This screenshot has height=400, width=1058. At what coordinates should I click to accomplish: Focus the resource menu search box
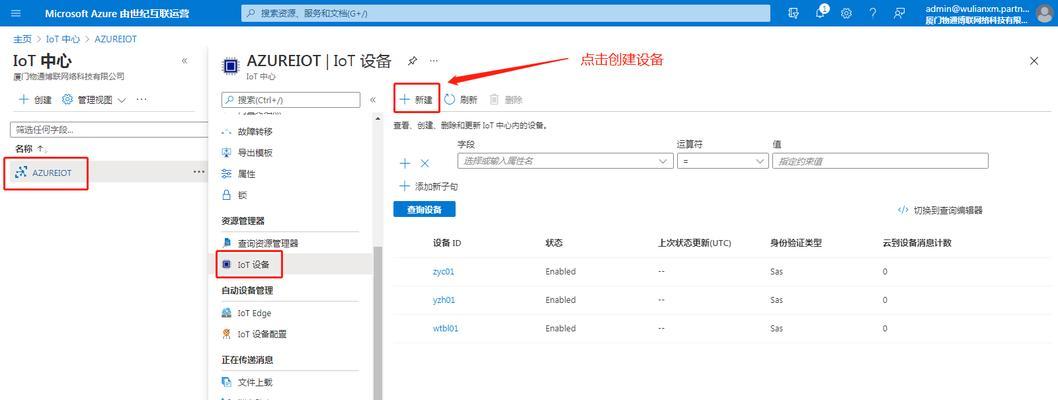click(x=291, y=100)
